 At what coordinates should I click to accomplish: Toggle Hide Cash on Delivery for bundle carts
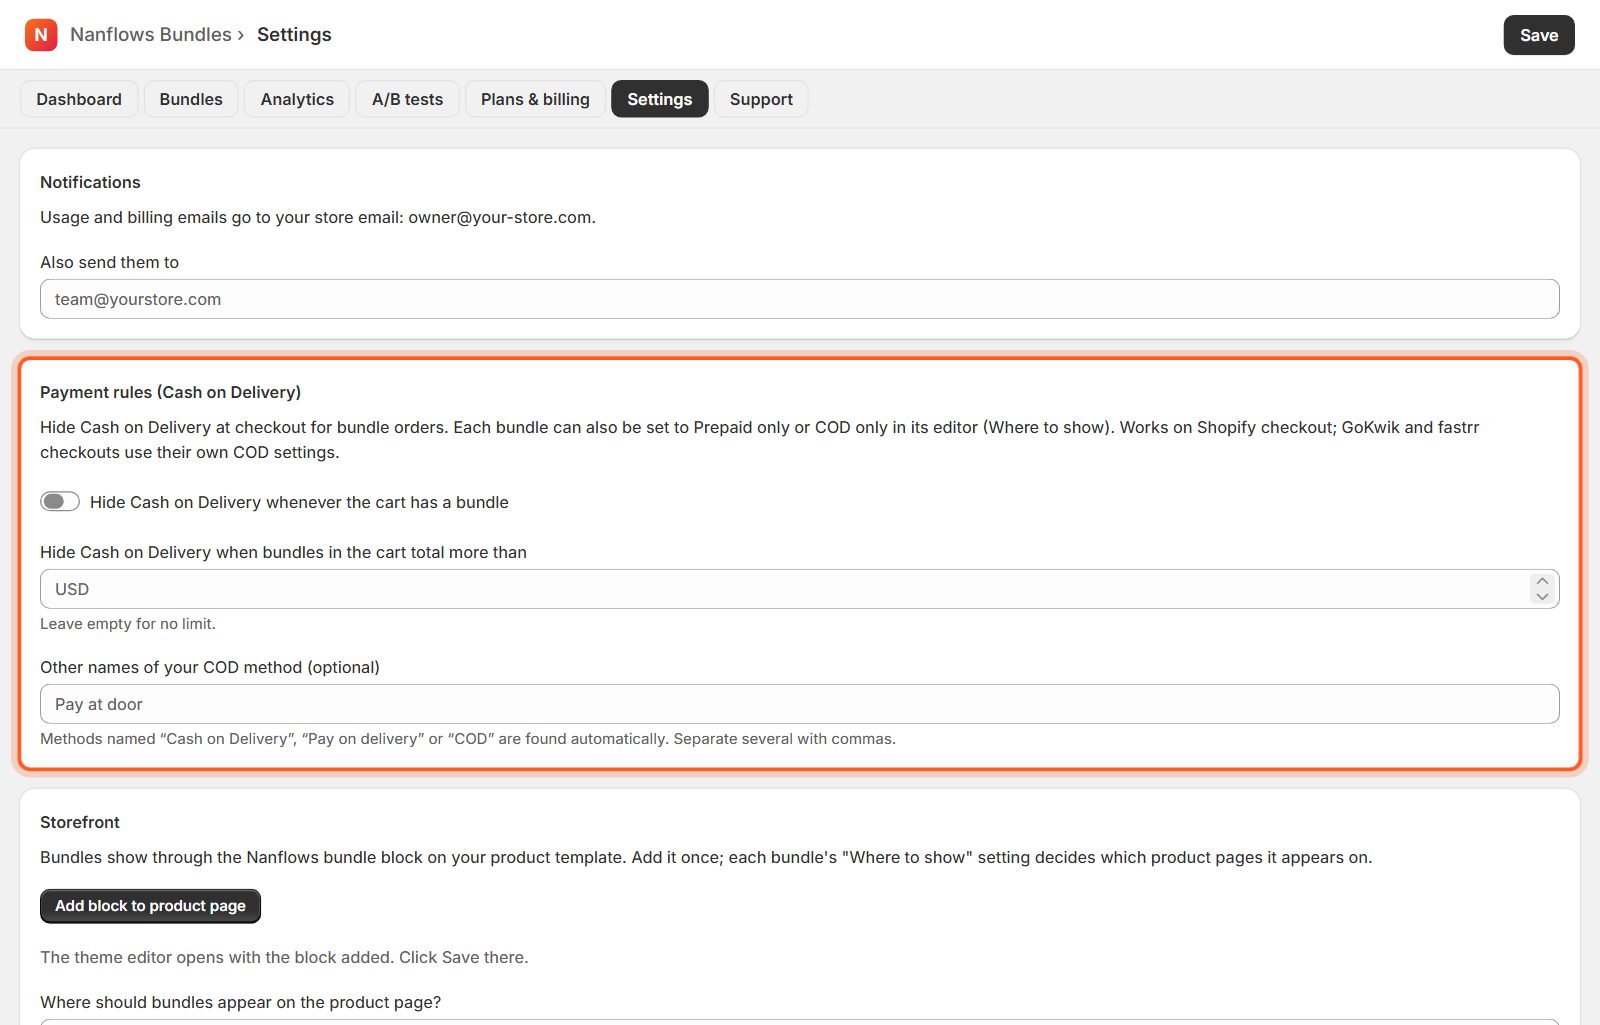(60, 501)
